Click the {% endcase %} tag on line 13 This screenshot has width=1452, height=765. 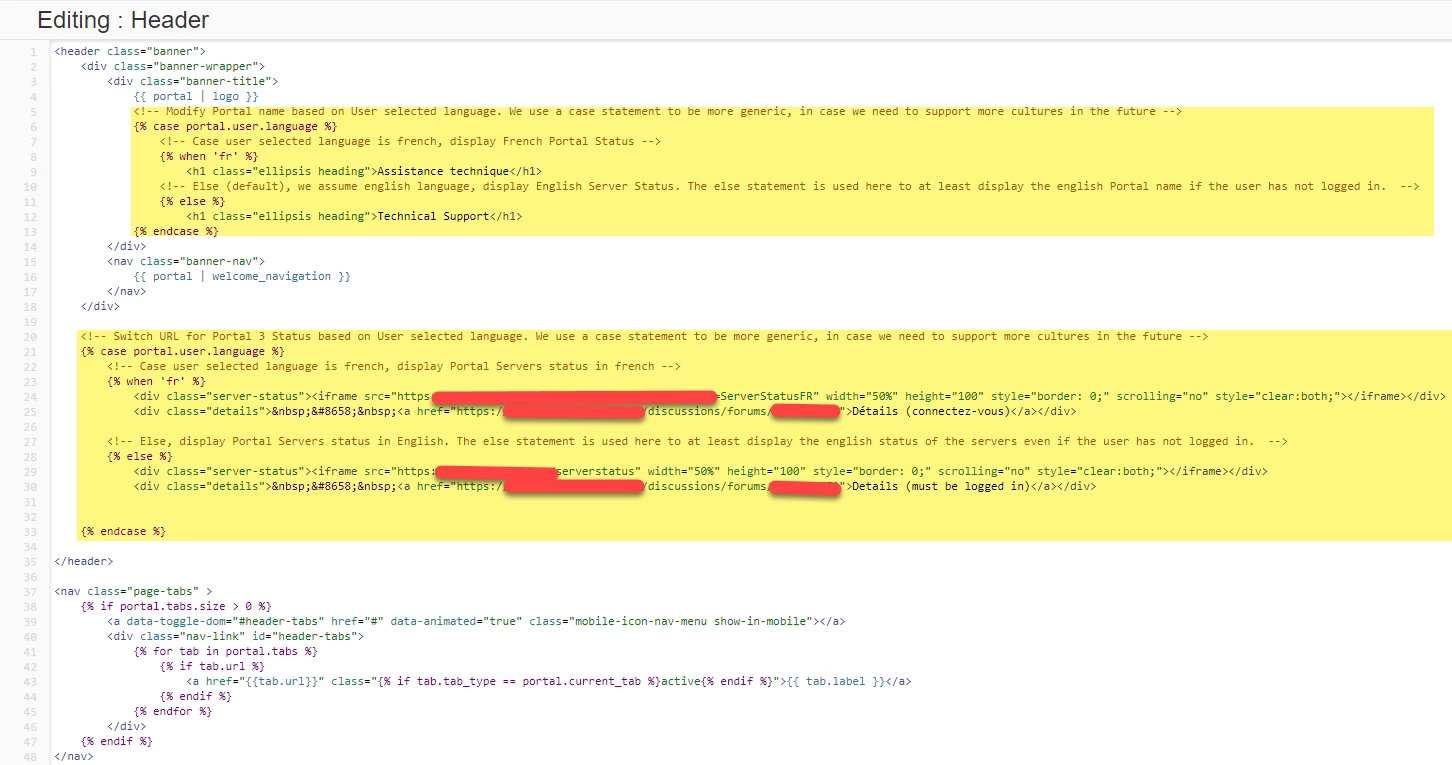(x=176, y=231)
